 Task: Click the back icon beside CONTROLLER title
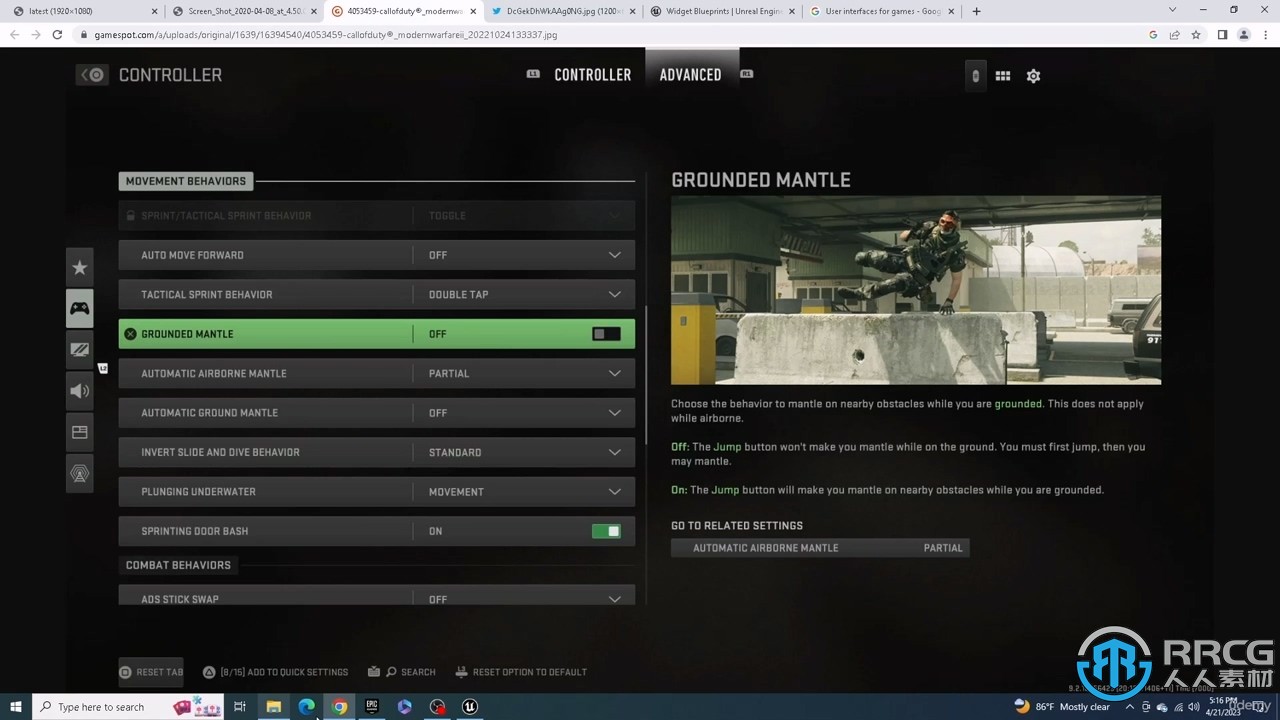tap(92, 75)
